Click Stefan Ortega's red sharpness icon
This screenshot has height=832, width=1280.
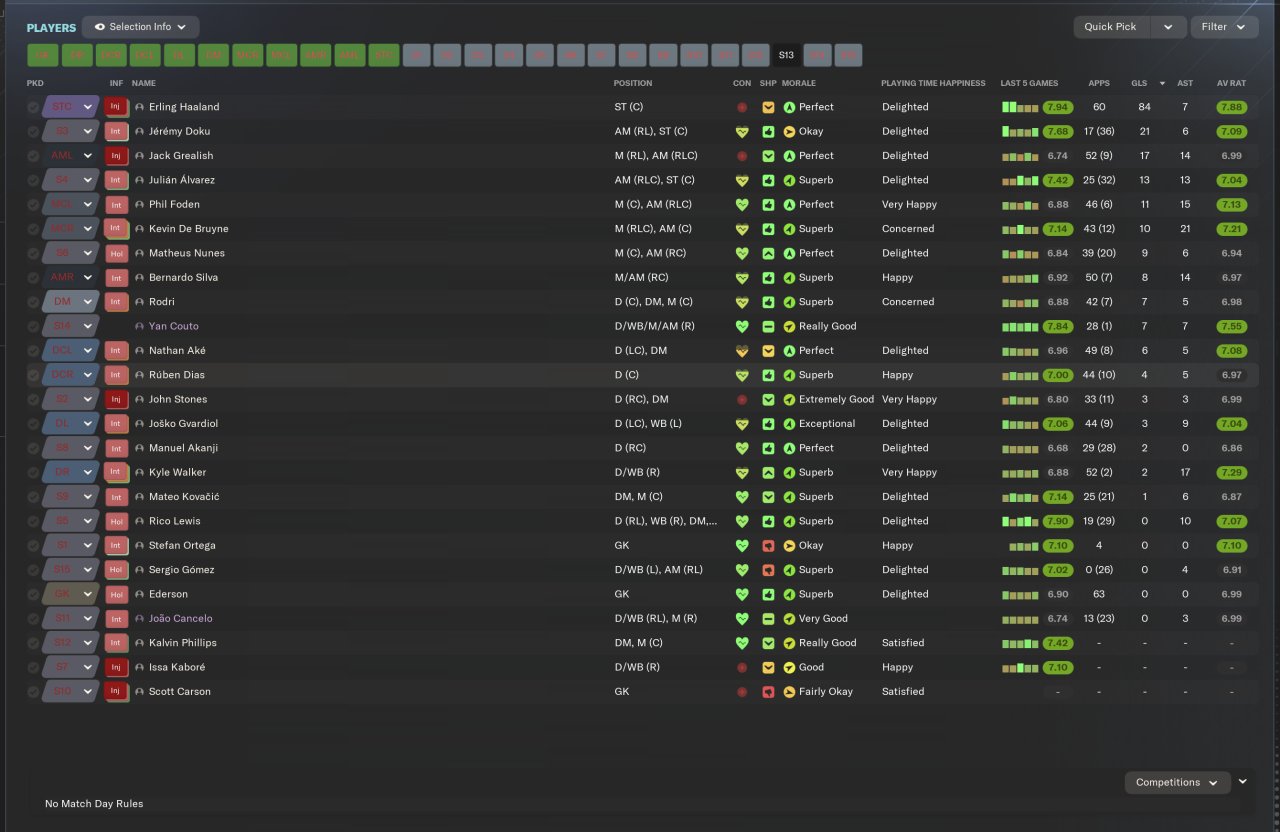point(768,546)
